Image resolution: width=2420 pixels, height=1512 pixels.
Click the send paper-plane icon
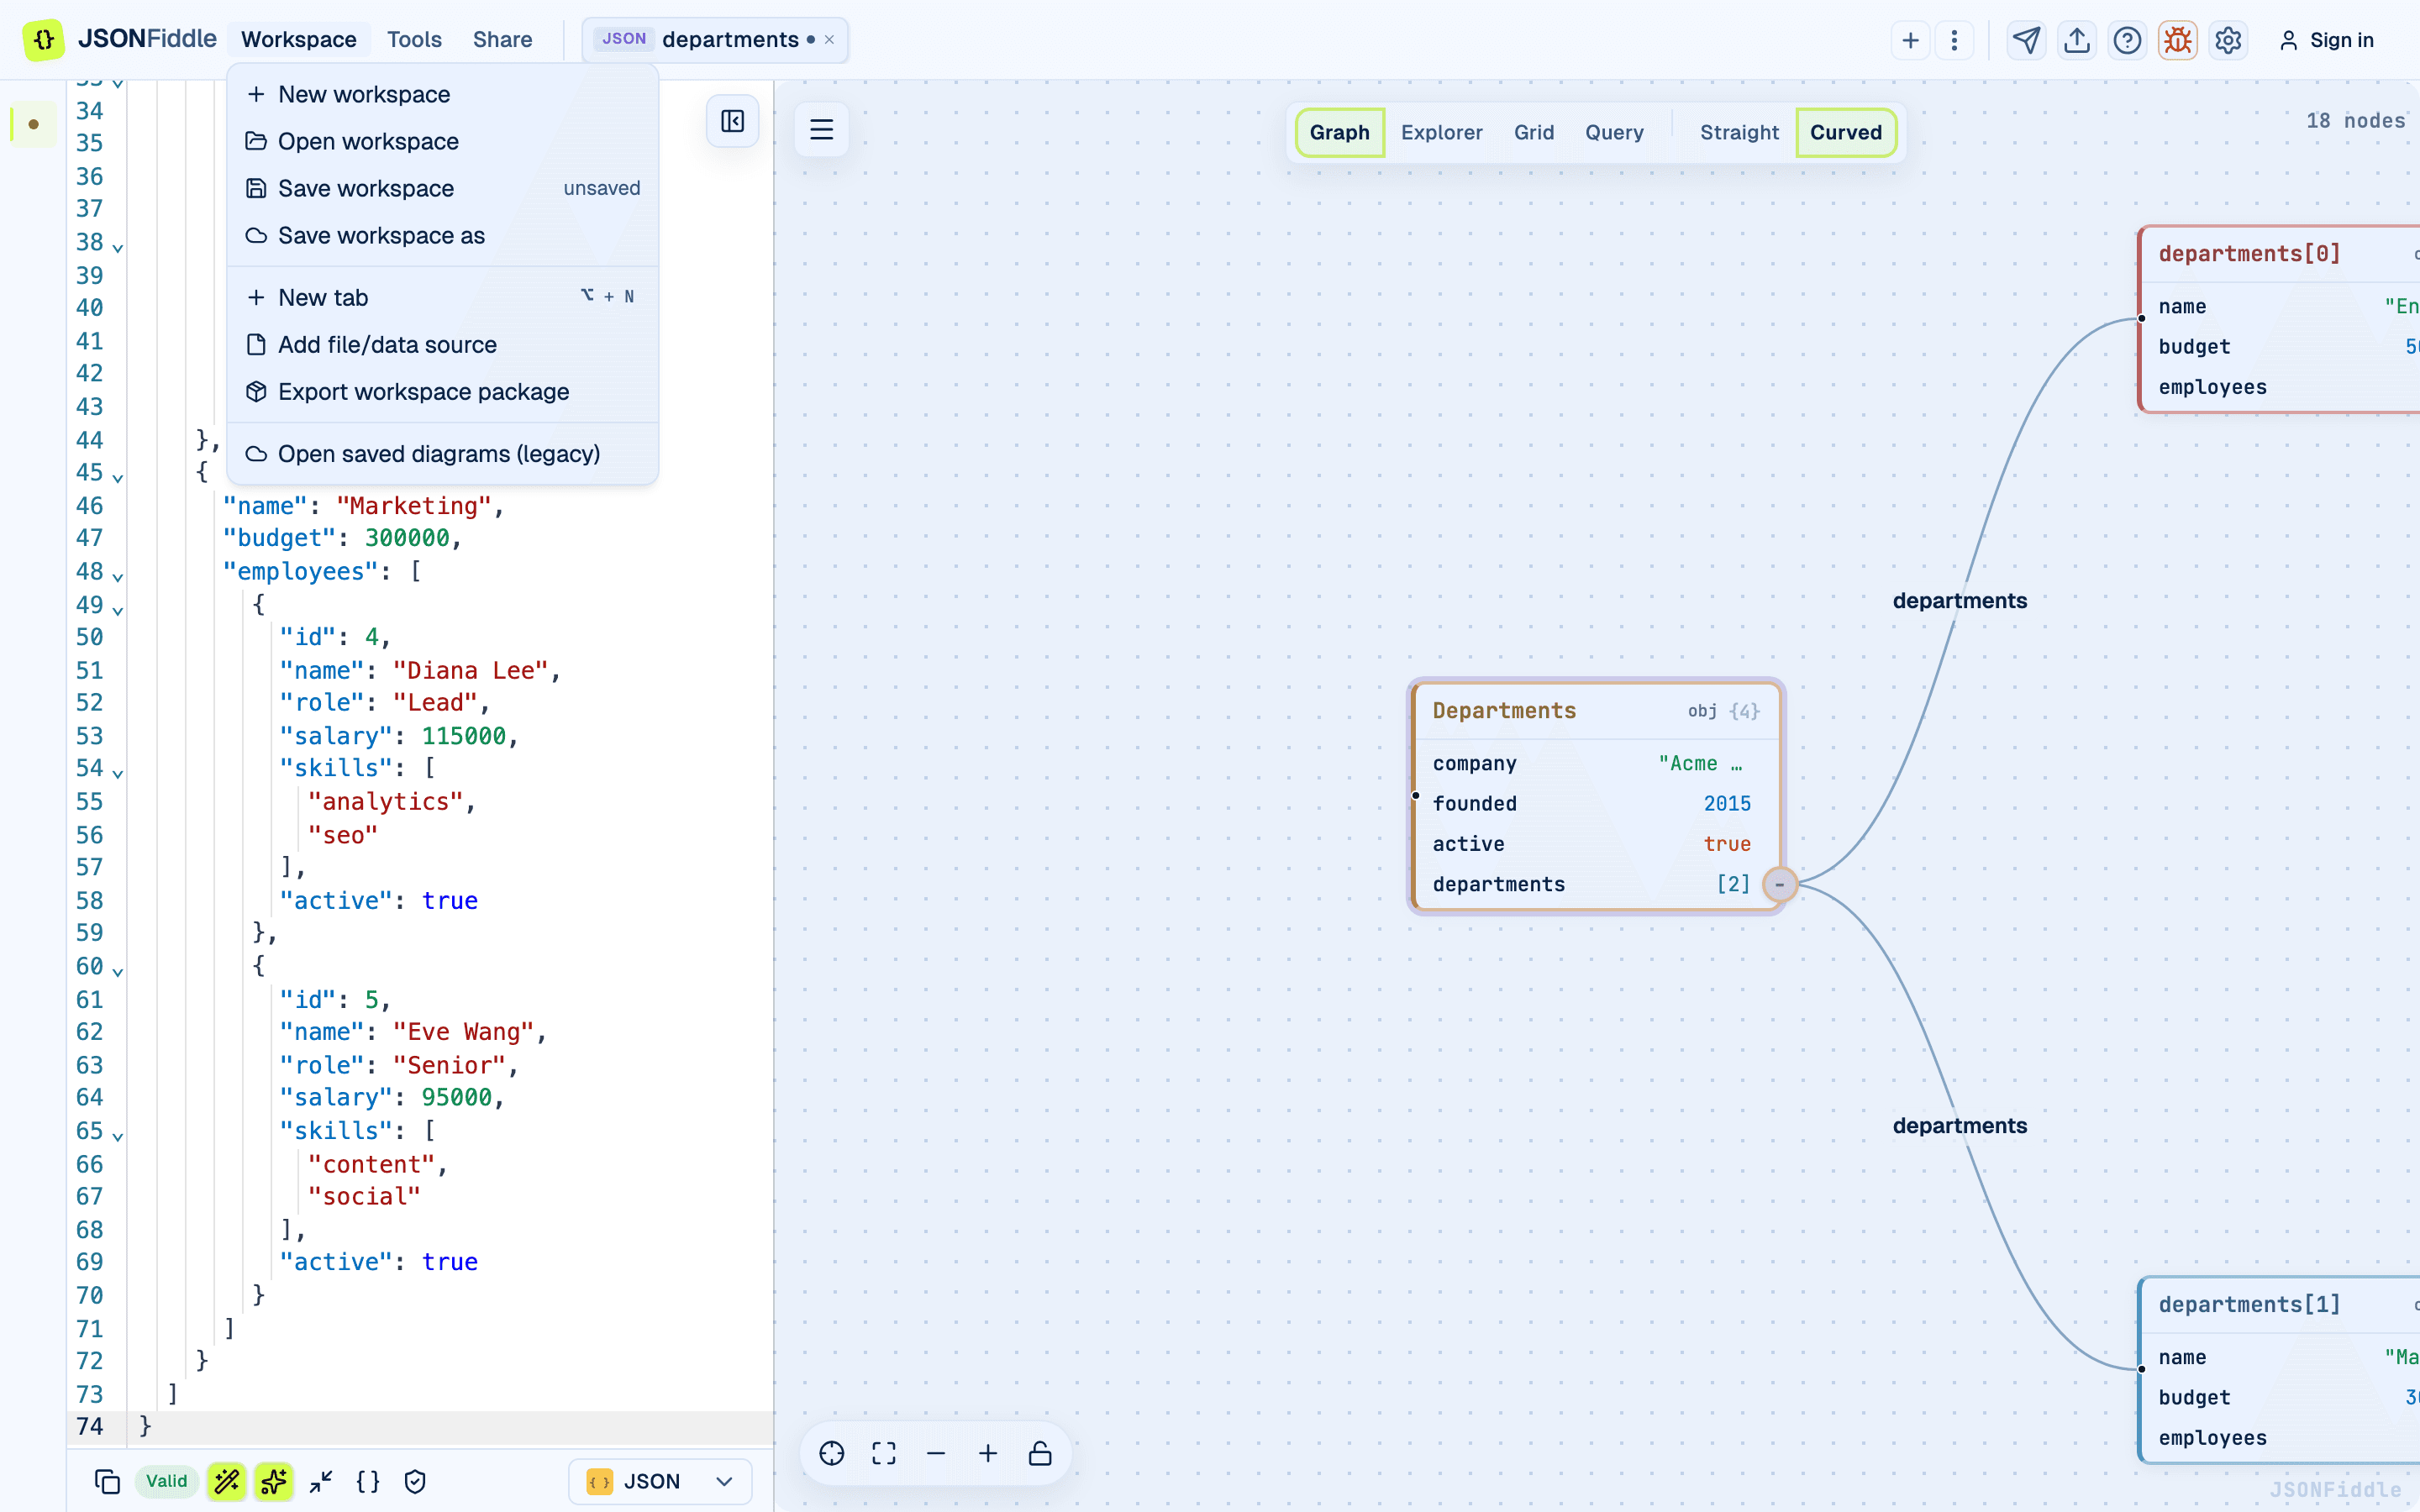click(x=2026, y=40)
